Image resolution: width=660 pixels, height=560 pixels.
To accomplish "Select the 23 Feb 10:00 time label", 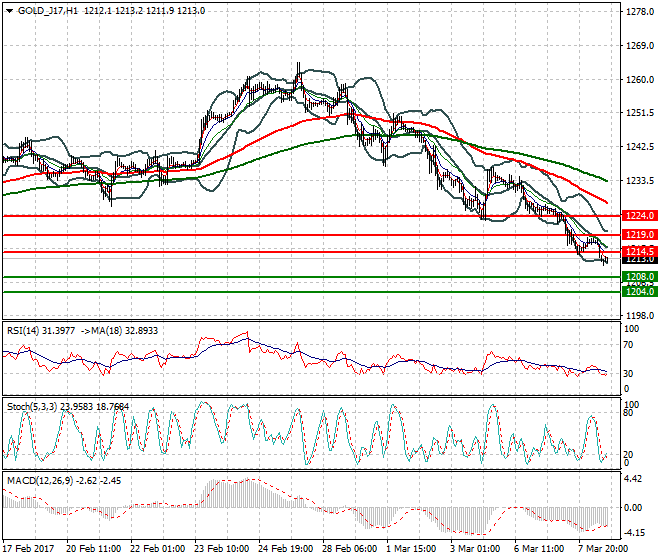I will (x=221, y=549).
